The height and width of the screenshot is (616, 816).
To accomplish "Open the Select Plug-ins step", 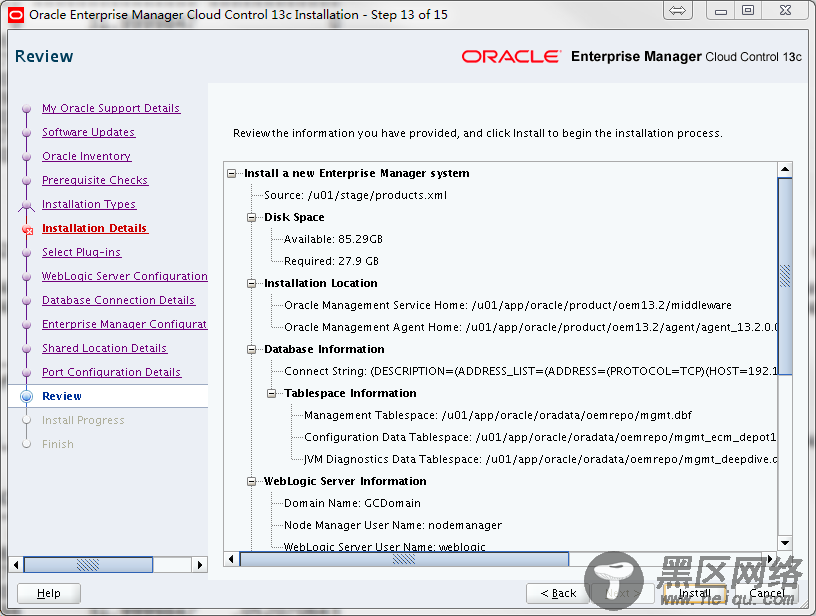I will [82, 252].
